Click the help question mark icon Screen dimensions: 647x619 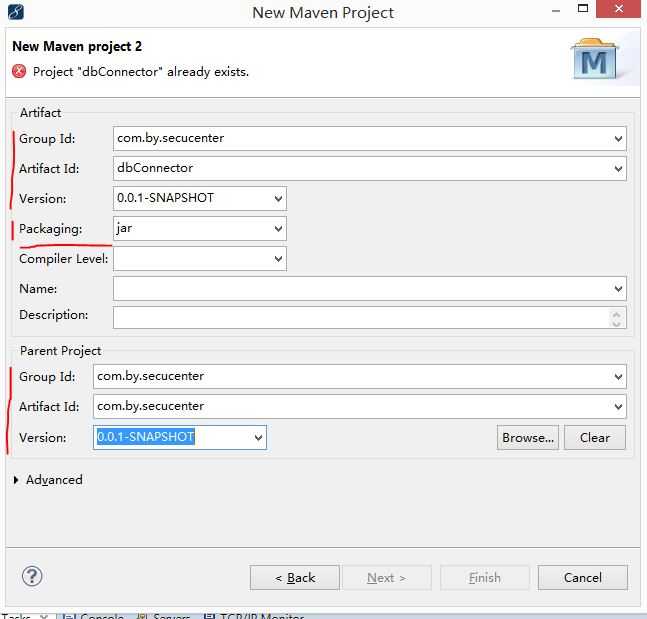(x=32, y=576)
